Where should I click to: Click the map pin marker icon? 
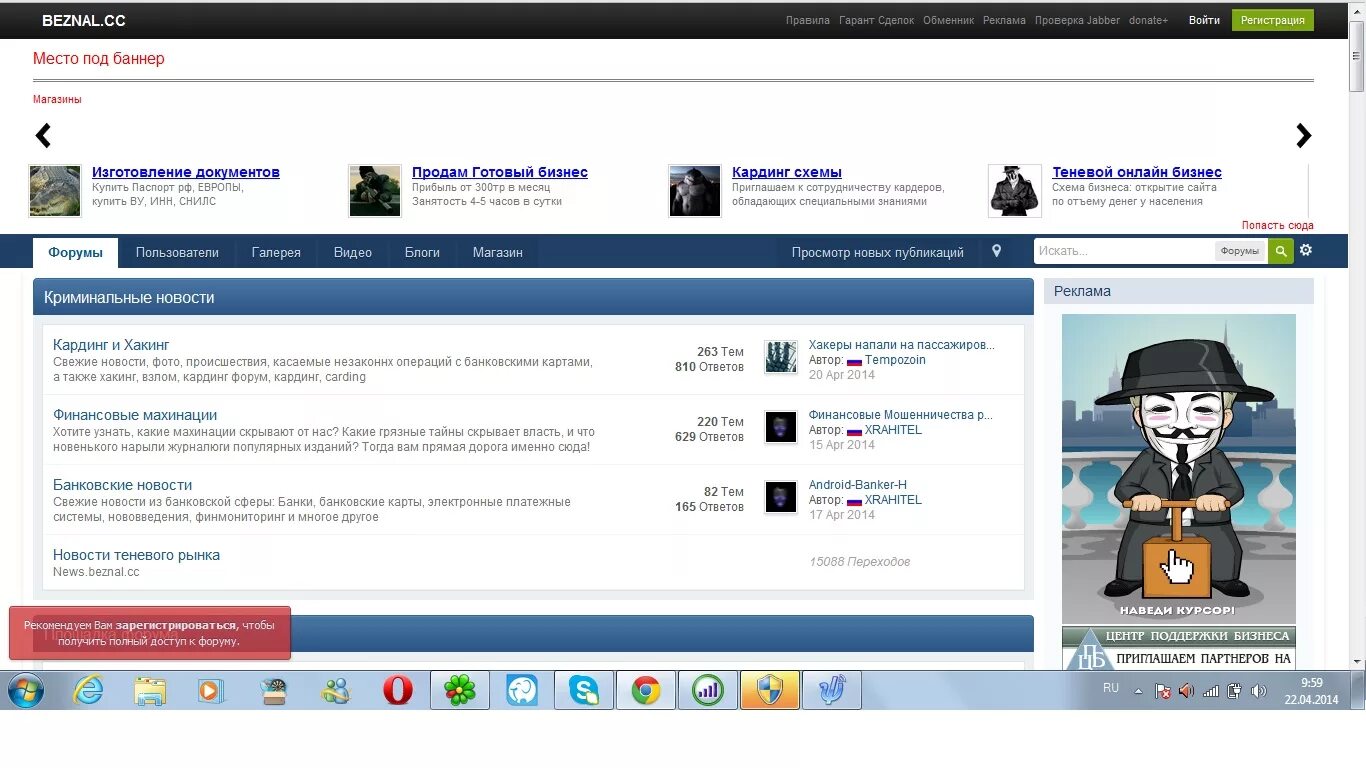click(x=996, y=251)
